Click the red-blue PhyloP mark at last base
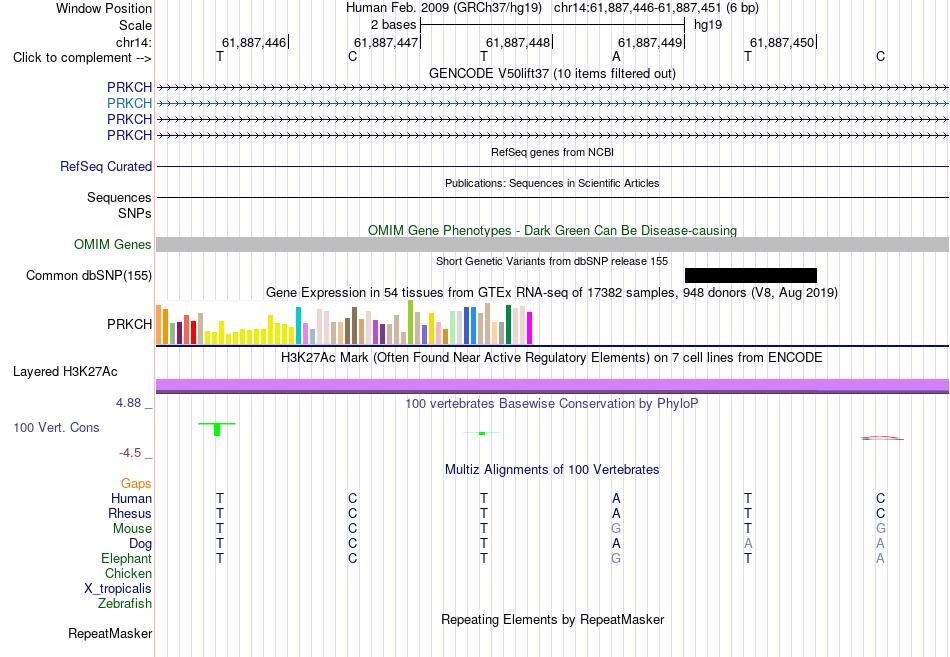950x657 pixels. pyautogui.click(x=882, y=438)
